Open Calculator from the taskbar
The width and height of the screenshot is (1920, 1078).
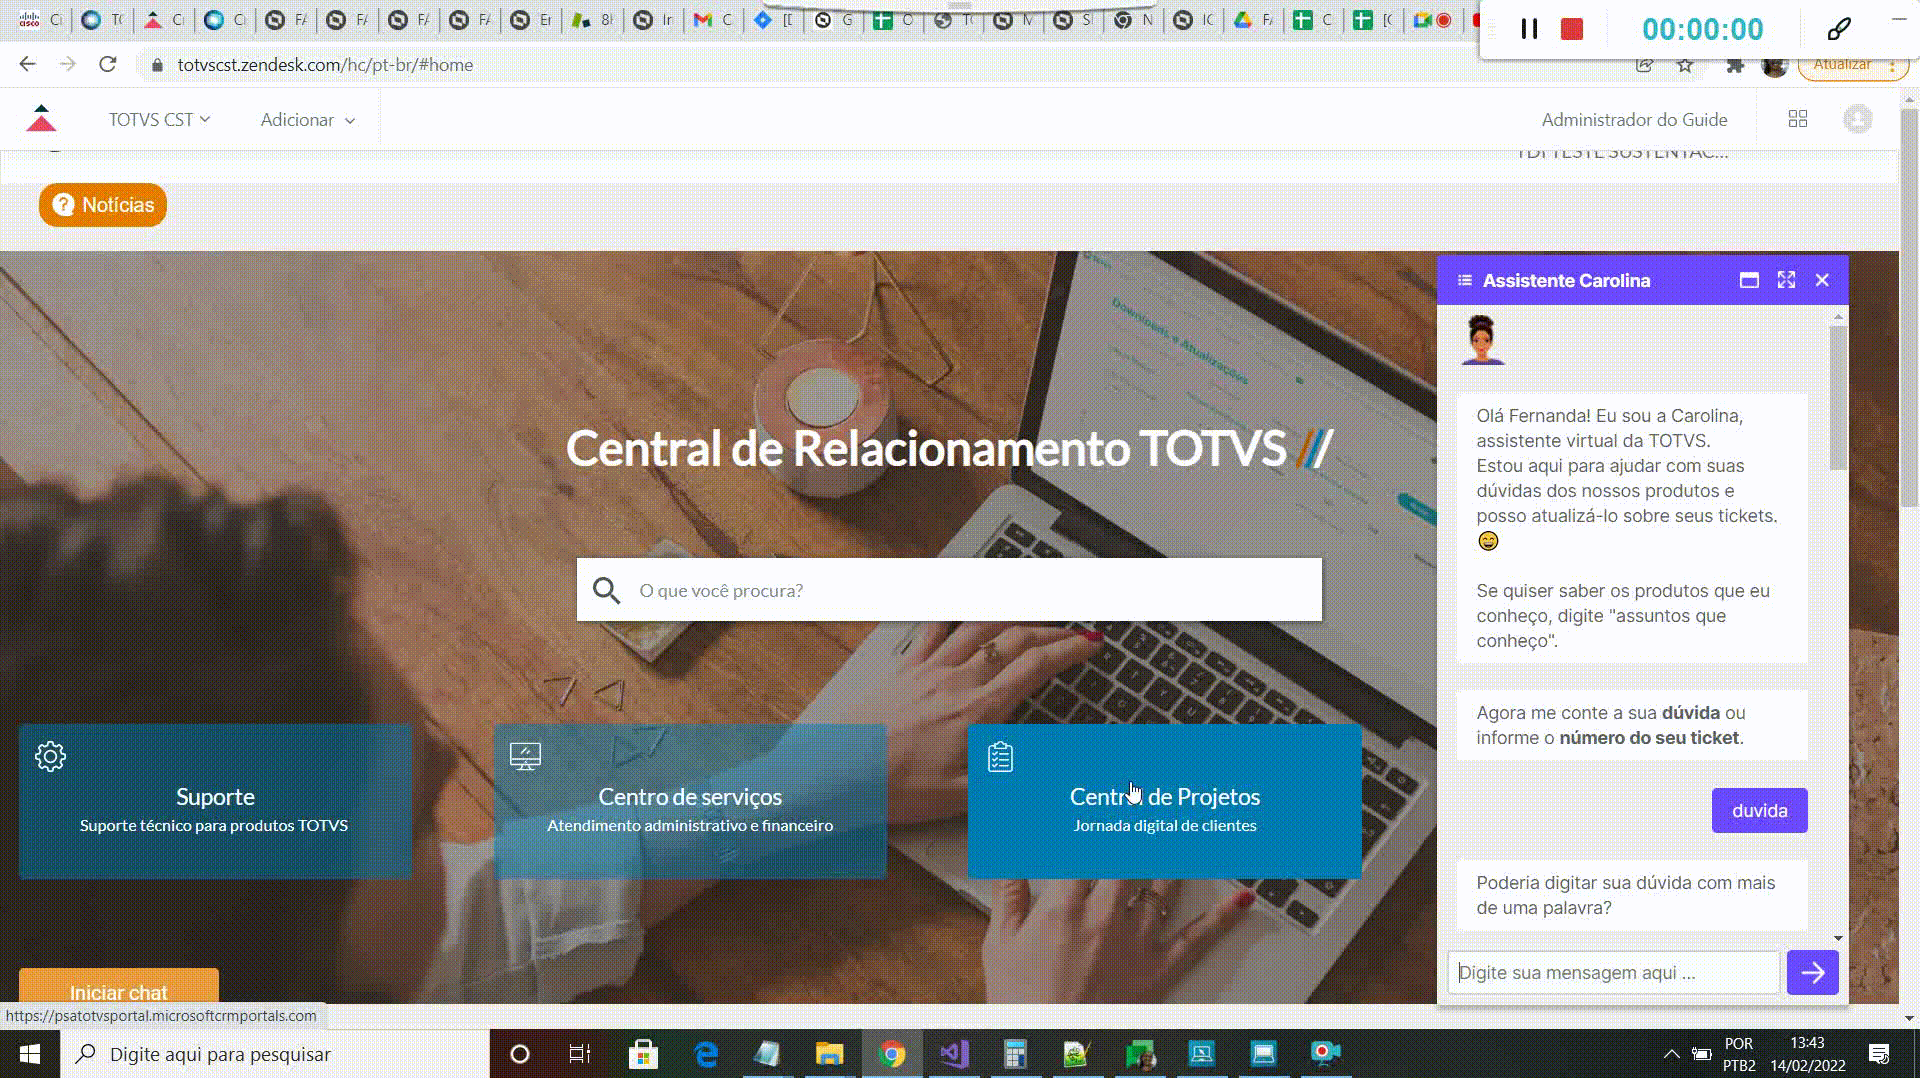1016,1054
